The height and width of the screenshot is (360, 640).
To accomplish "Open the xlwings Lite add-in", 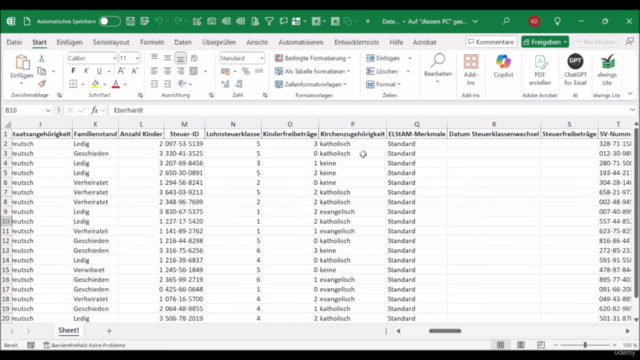I will [x=607, y=69].
